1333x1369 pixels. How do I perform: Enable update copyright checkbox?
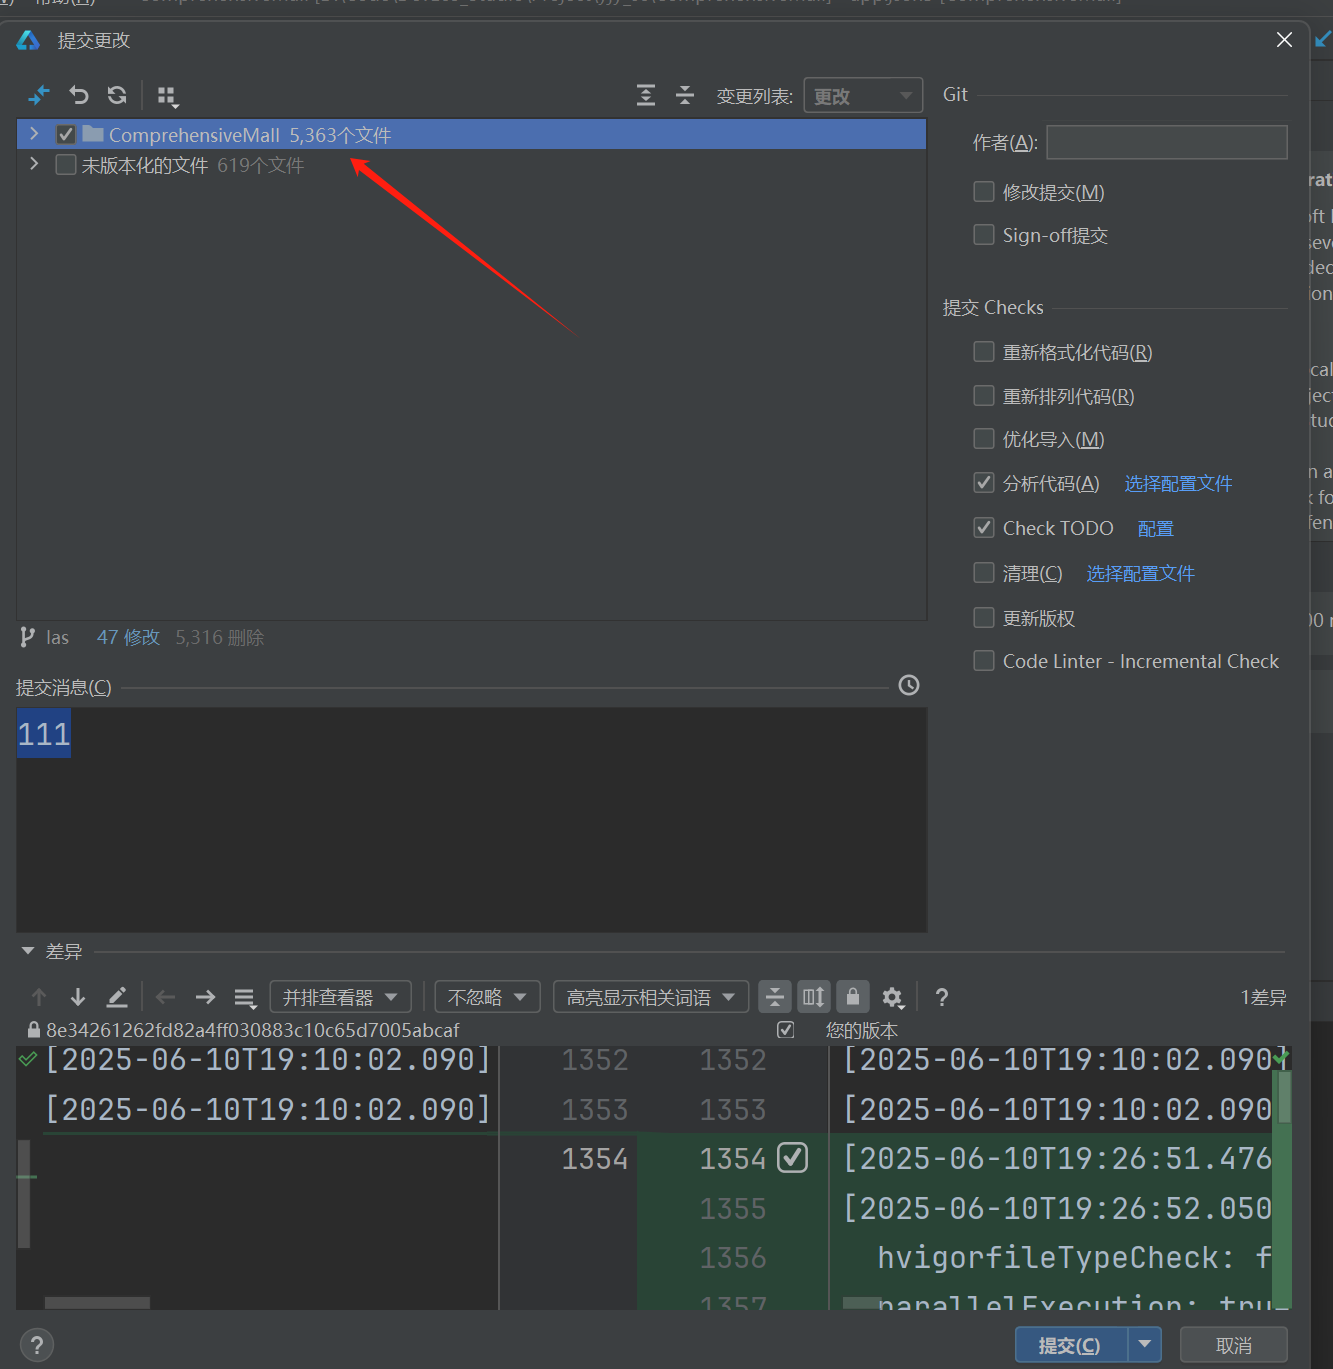click(984, 618)
